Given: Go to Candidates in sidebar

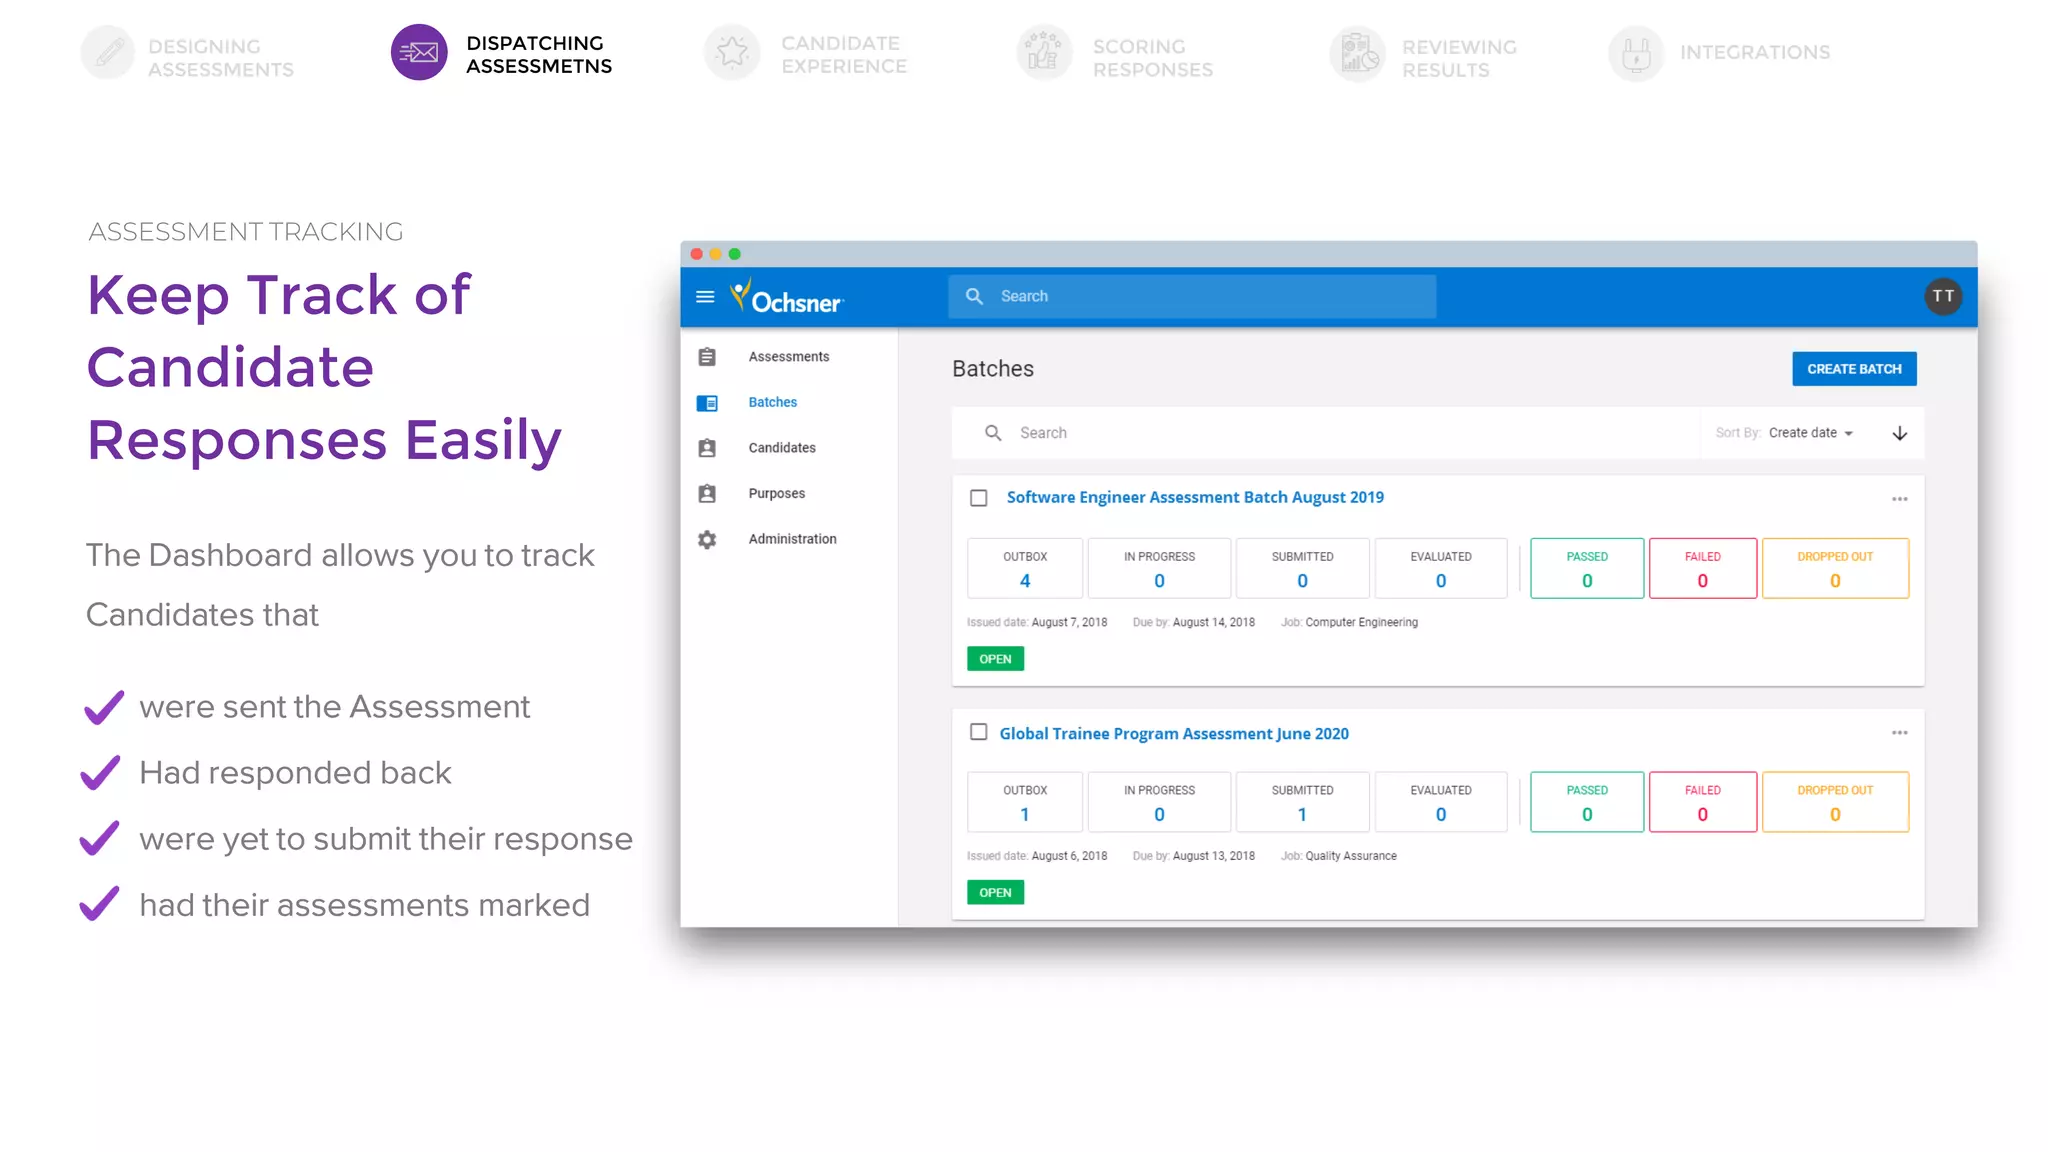Looking at the screenshot, I should (782, 448).
